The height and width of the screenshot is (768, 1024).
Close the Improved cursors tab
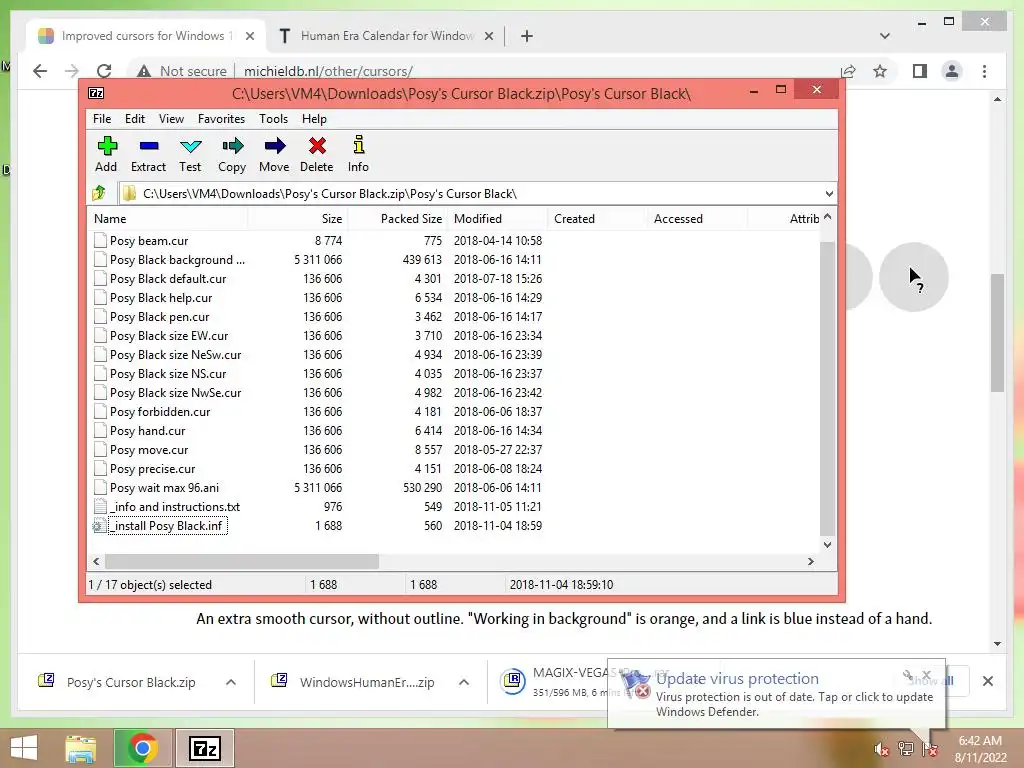(249, 36)
